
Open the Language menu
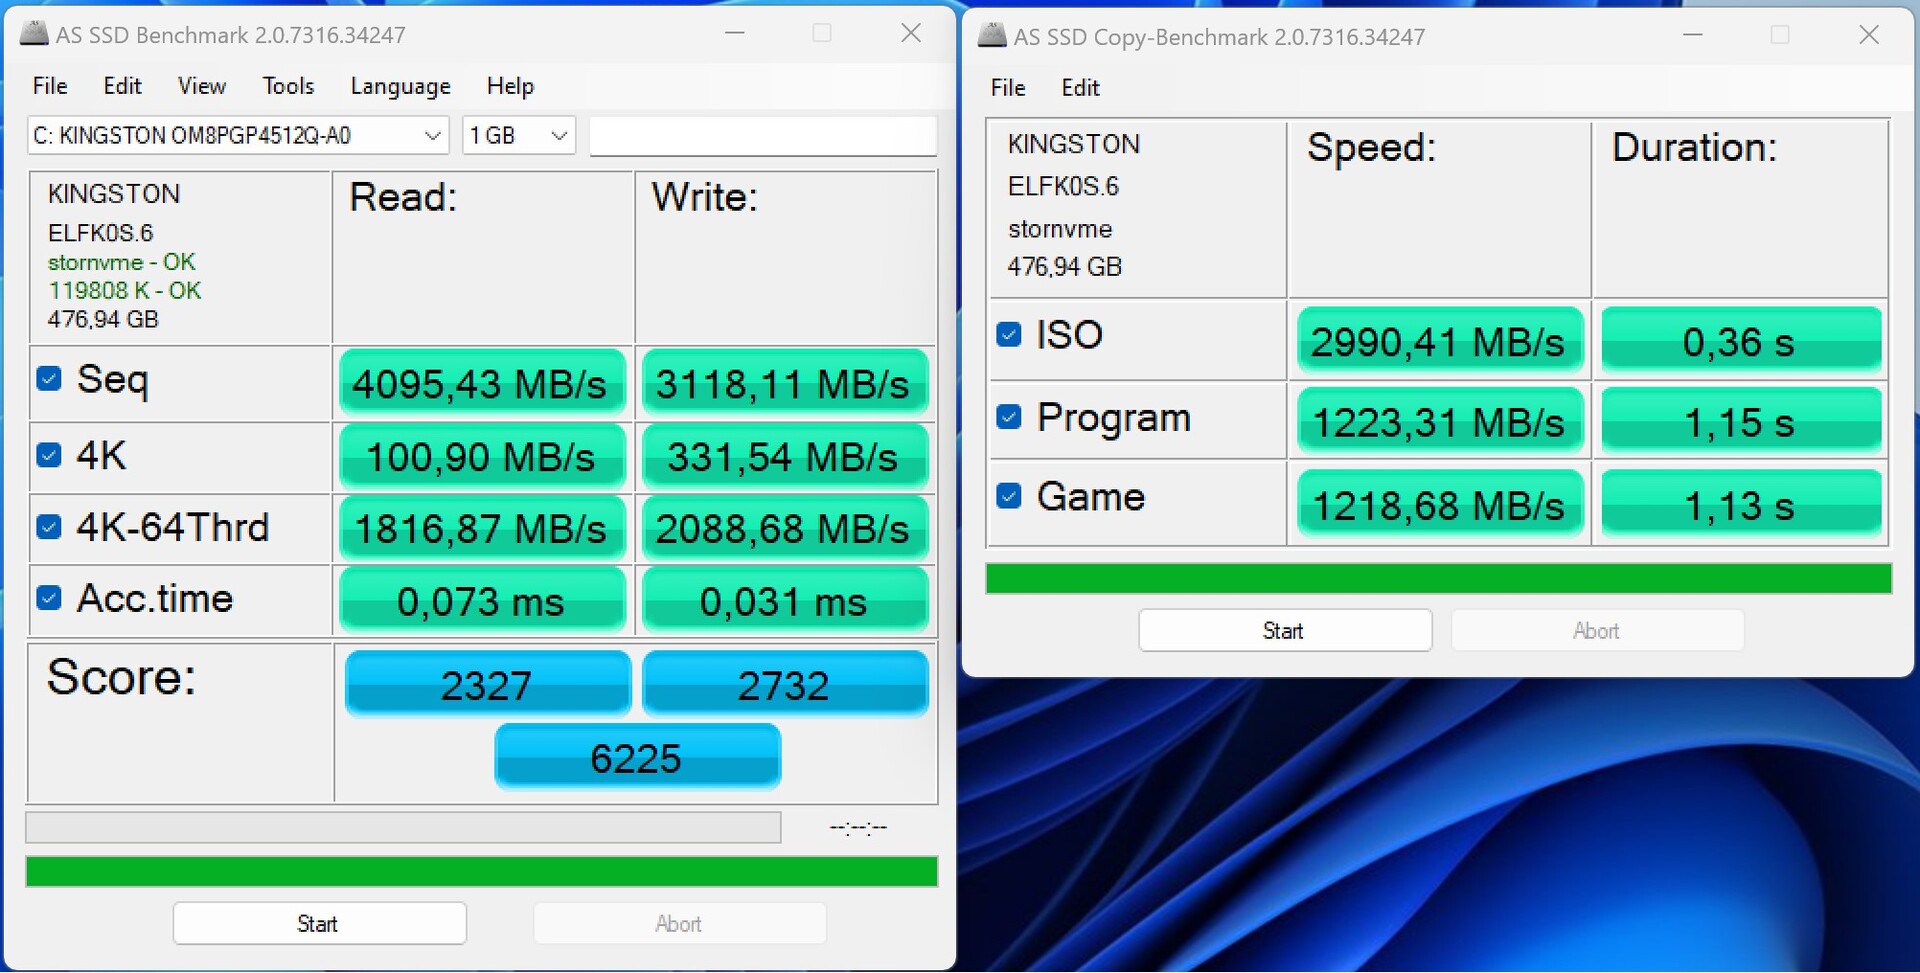[400, 86]
